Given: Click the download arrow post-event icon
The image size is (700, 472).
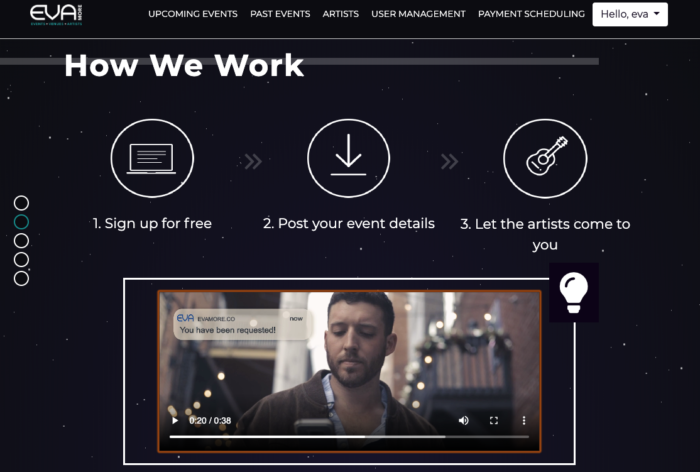Looking at the screenshot, I should [x=348, y=158].
